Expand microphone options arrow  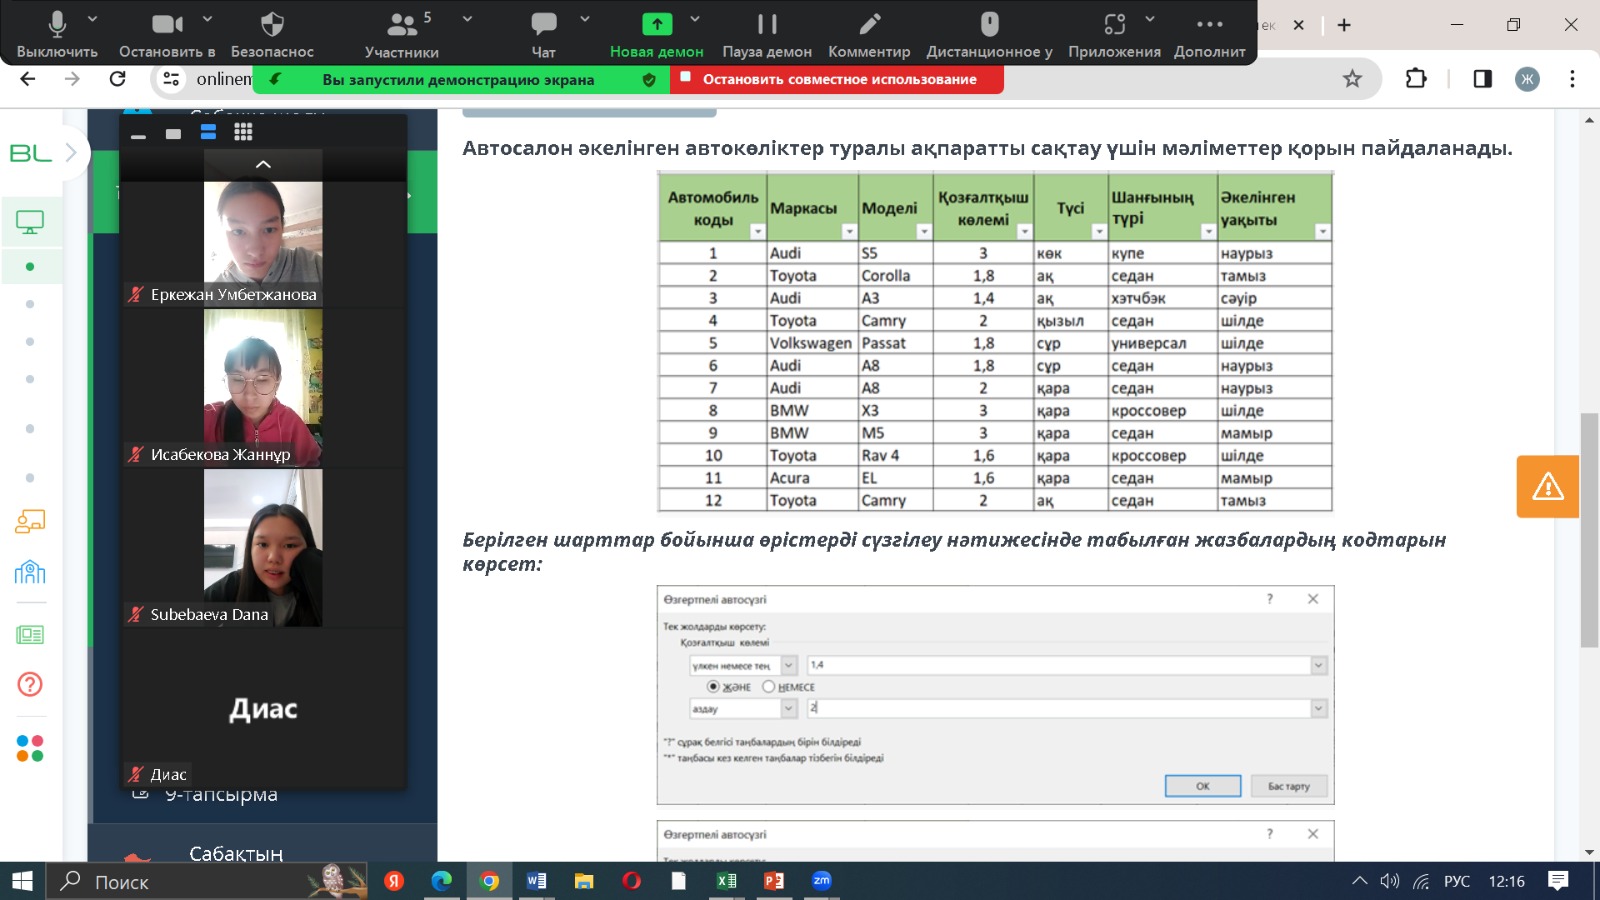pyautogui.click(x=92, y=19)
